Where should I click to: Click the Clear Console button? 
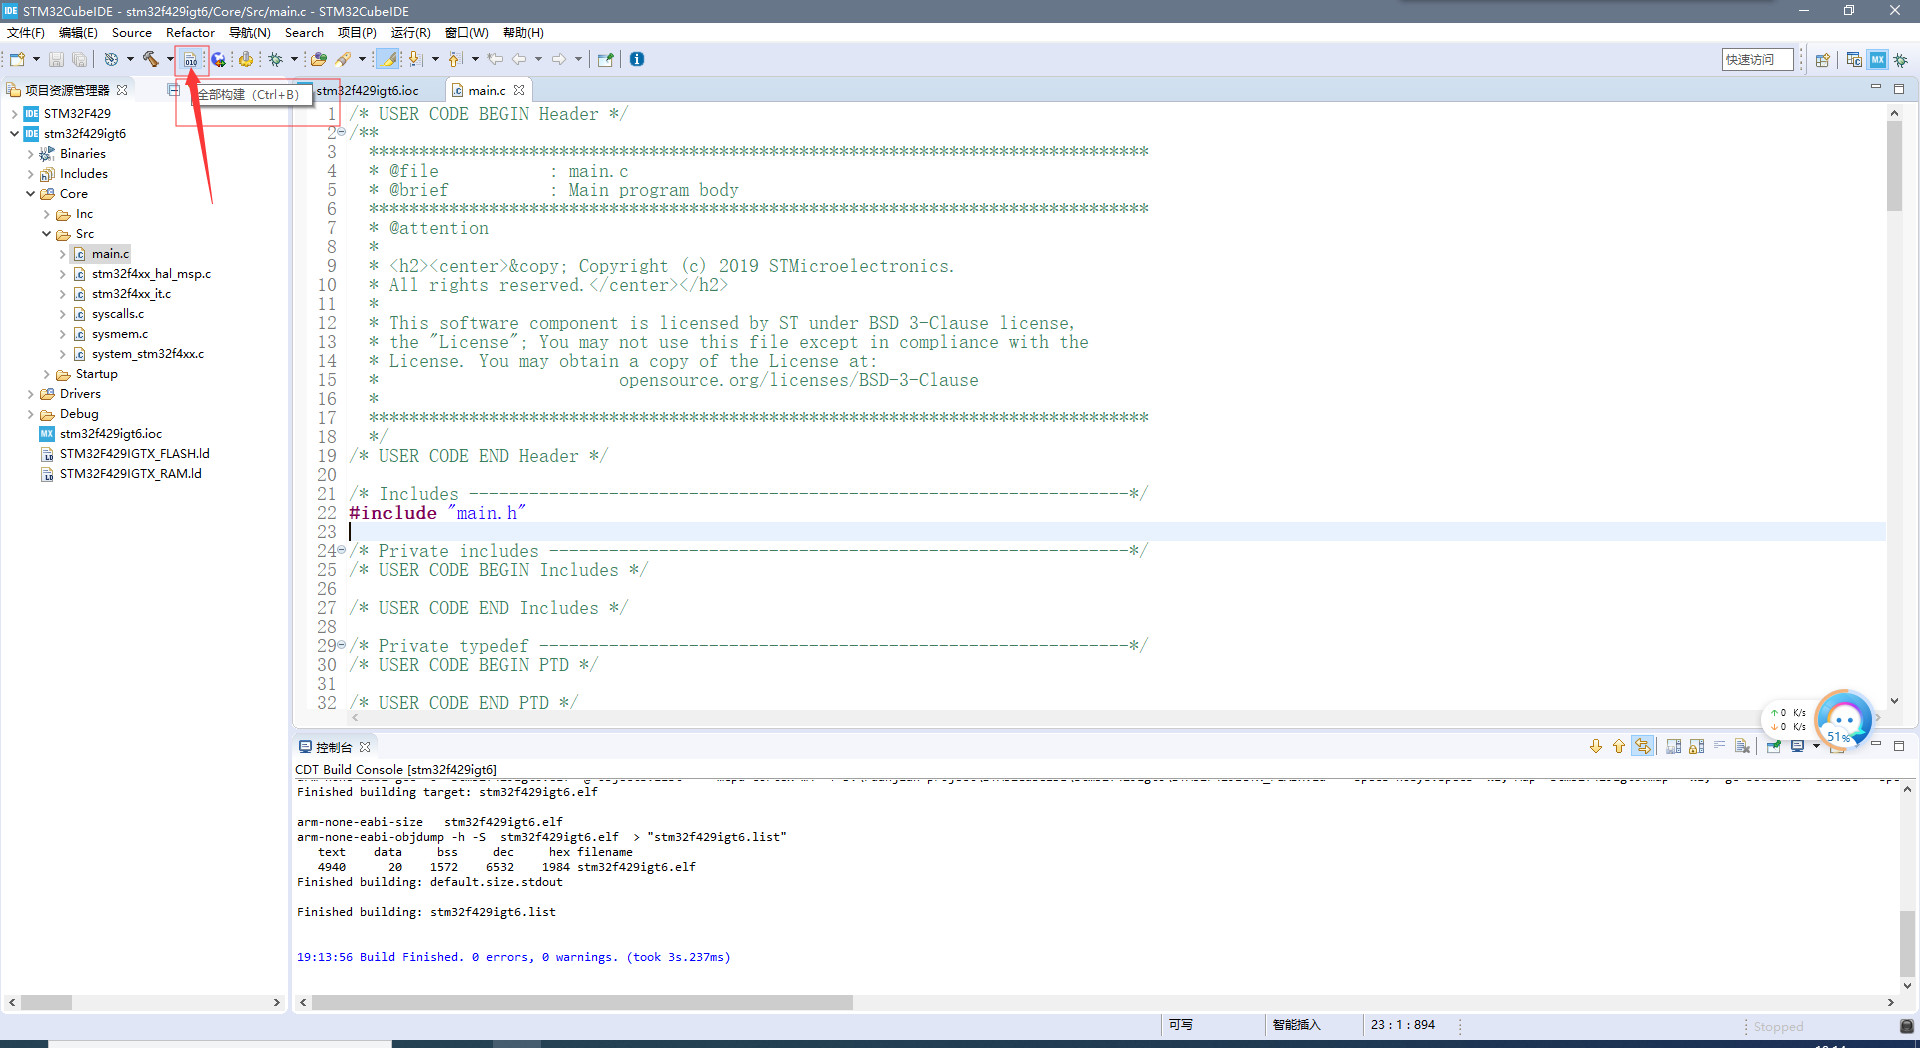[1742, 746]
